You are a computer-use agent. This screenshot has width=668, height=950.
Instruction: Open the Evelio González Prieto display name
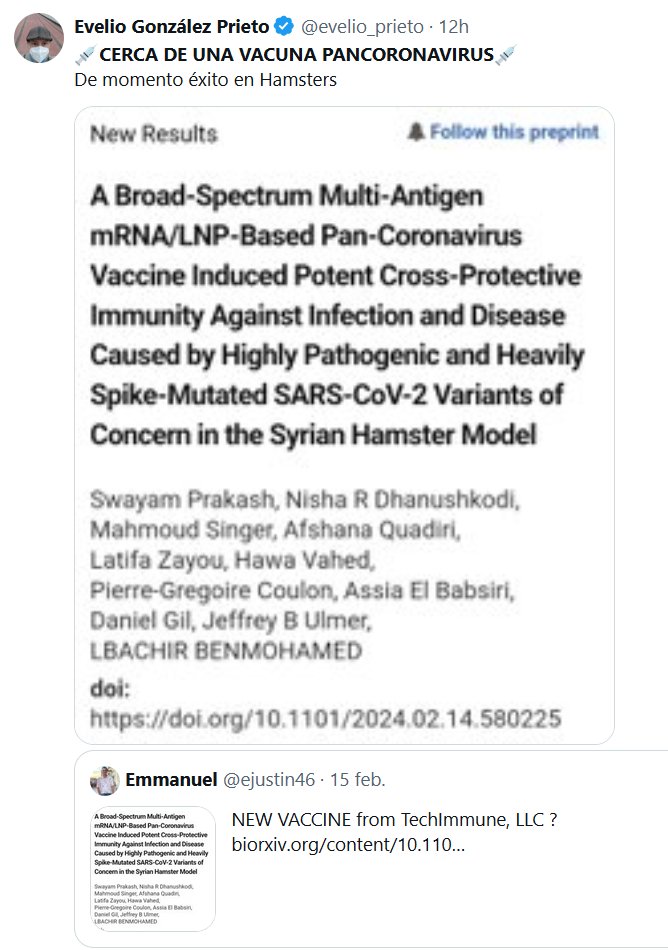pos(172,27)
